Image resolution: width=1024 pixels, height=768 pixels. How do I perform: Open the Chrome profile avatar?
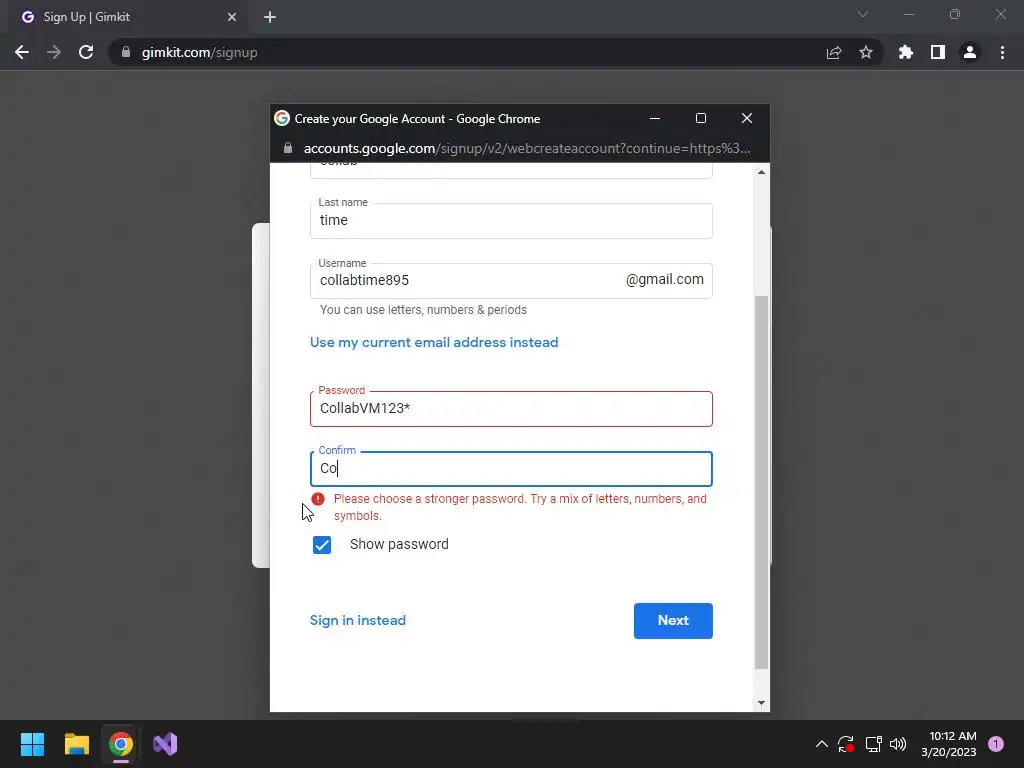click(x=970, y=52)
